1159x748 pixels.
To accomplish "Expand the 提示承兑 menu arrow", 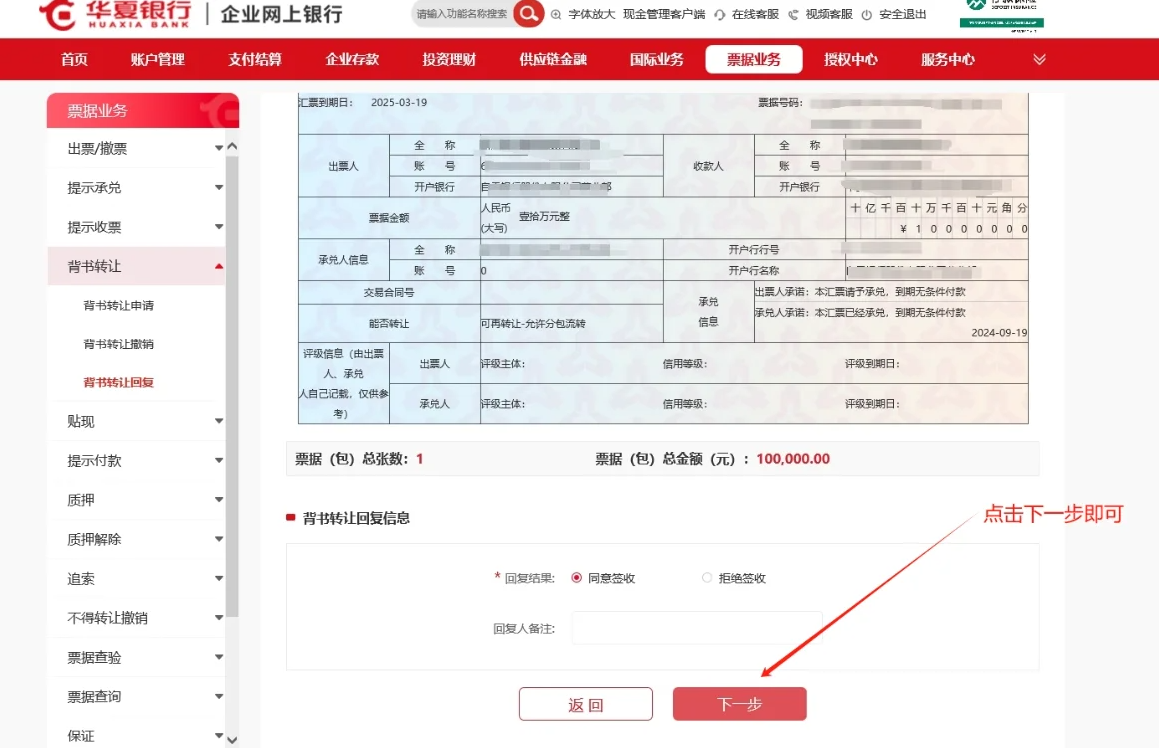I will pyautogui.click(x=219, y=188).
